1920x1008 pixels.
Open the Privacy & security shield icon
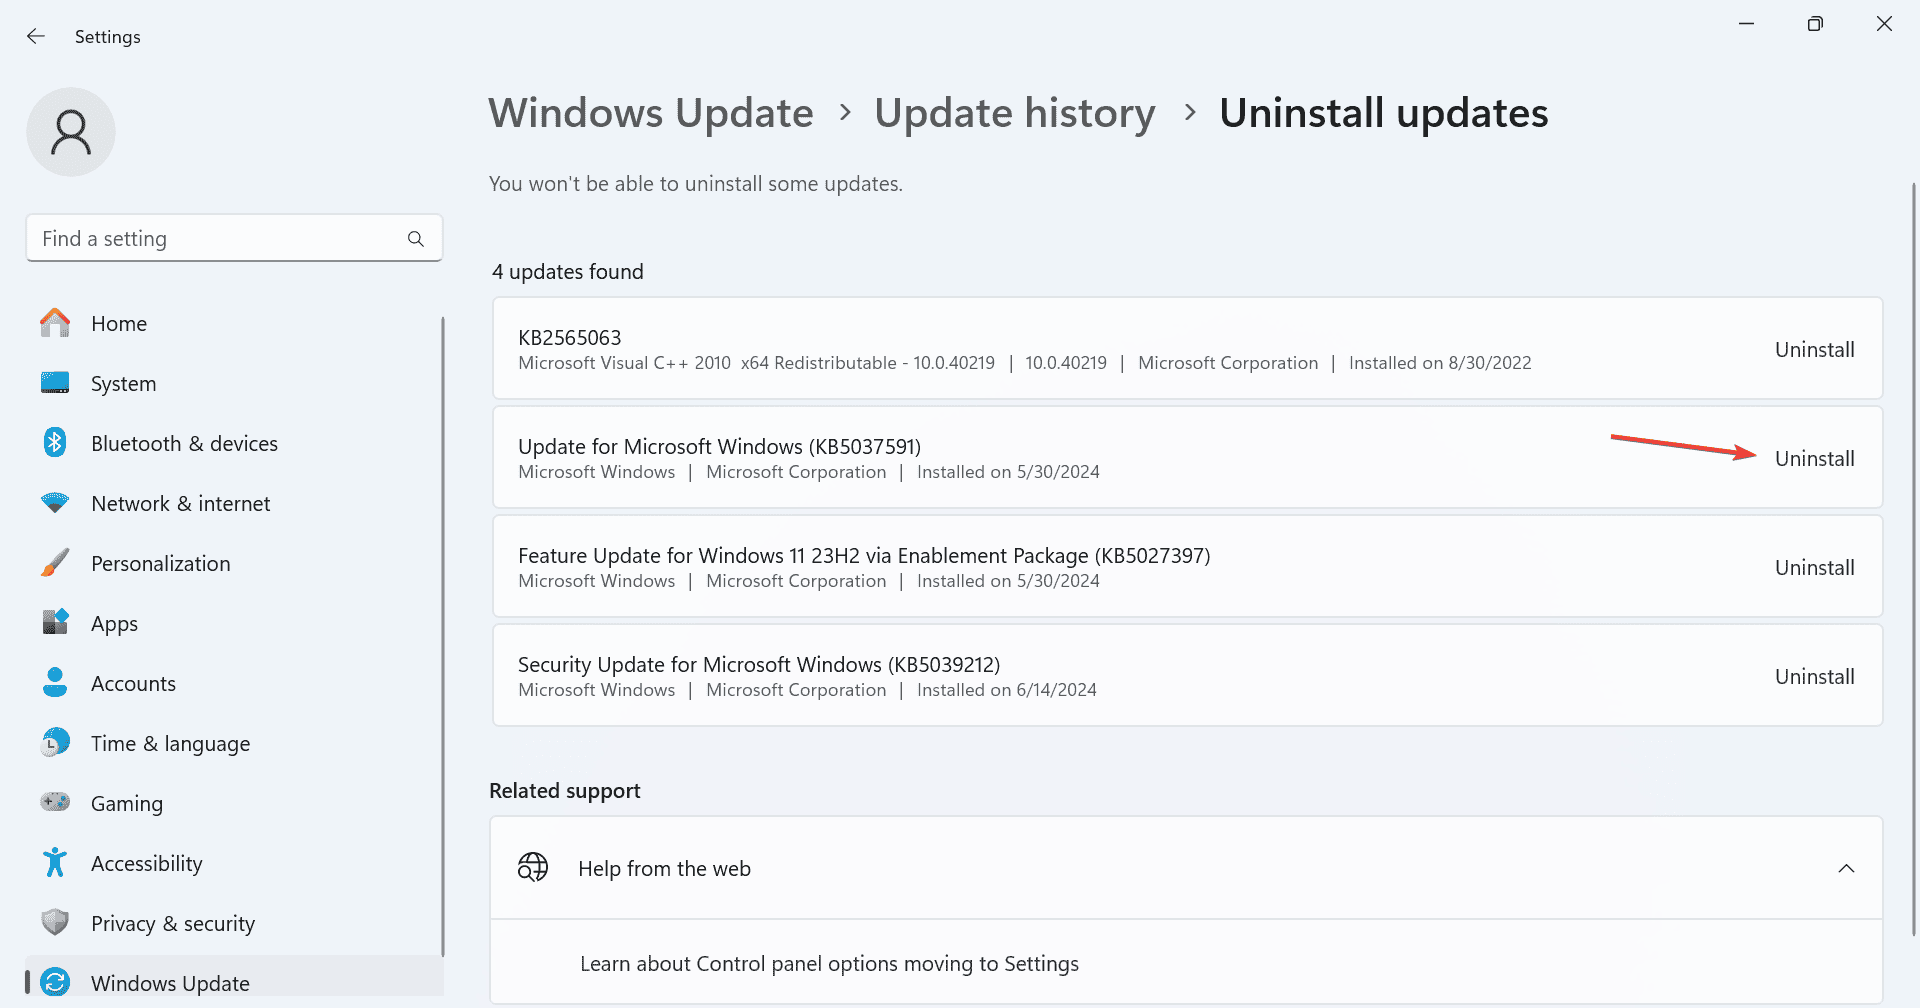[55, 923]
